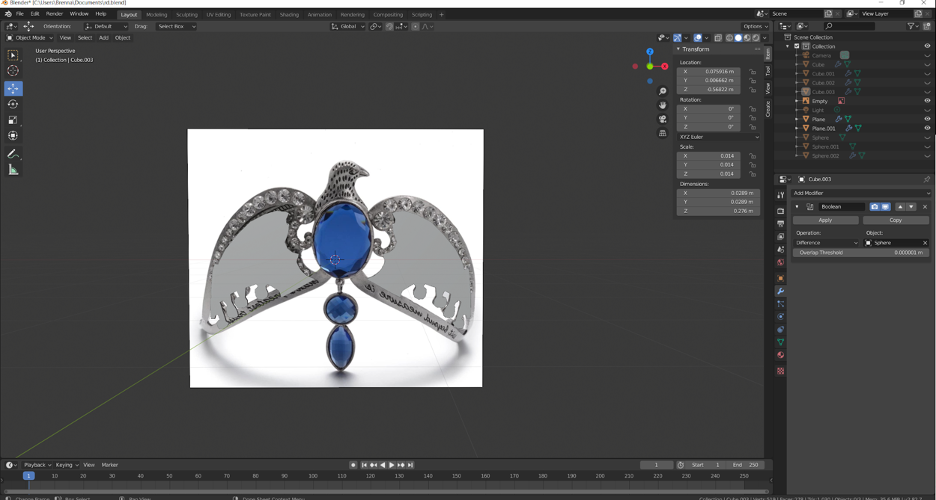The height and width of the screenshot is (500, 936).
Task: Switch to rendered viewport shading
Action: [x=756, y=38]
